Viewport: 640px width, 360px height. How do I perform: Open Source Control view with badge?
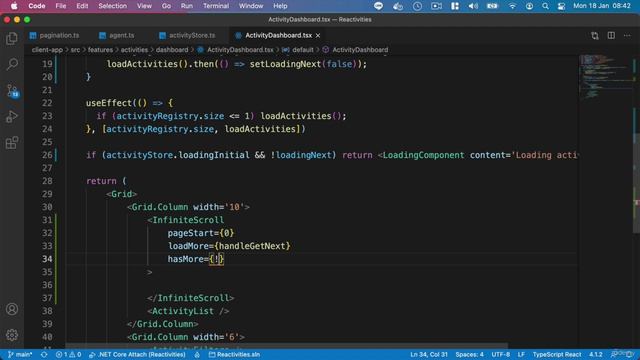point(12,91)
